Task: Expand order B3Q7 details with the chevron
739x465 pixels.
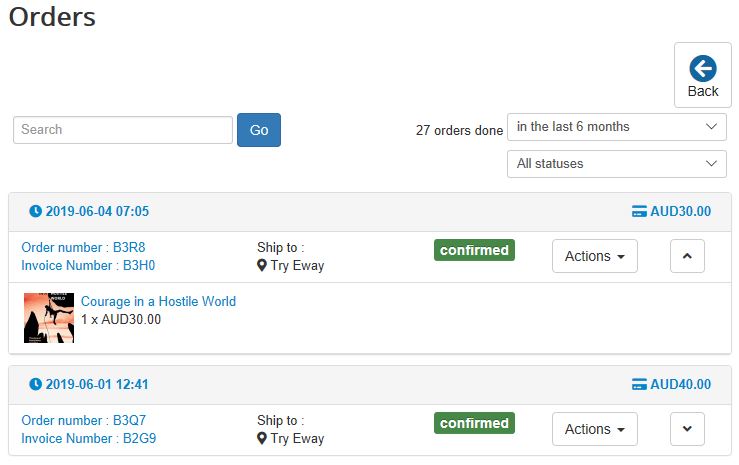Action: tap(687, 429)
